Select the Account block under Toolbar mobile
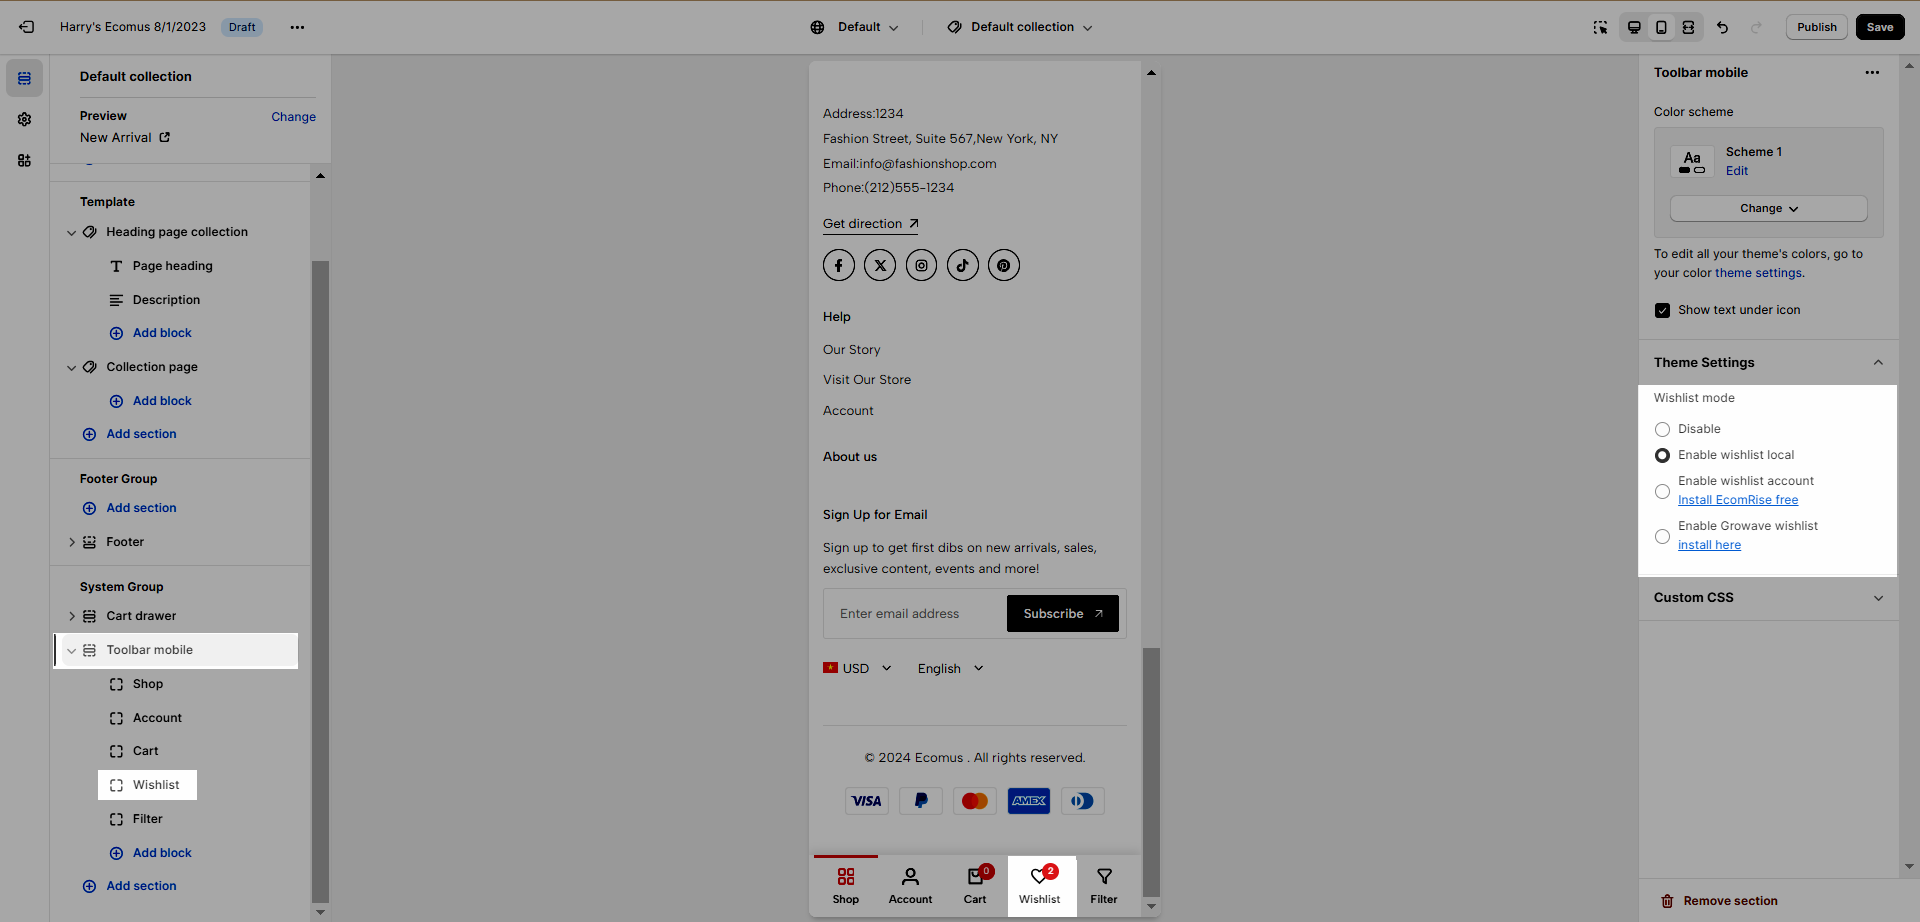The width and height of the screenshot is (1920, 922). (x=157, y=718)
